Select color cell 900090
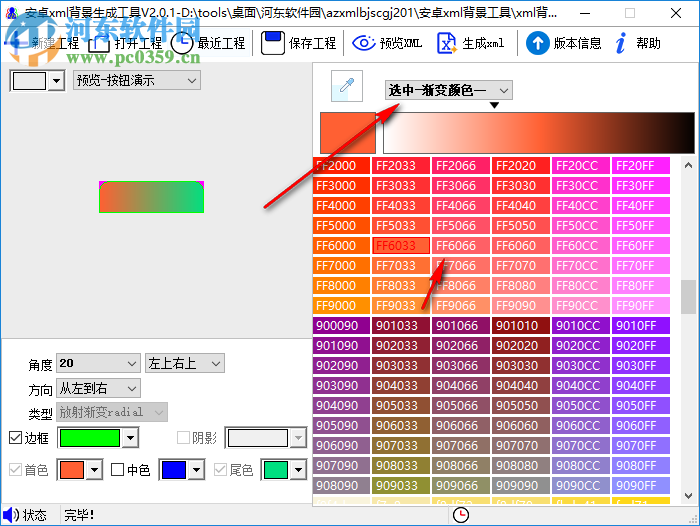The height and width of the screenshot is (526, 700). pyautogui.click(x=341, y=326)
